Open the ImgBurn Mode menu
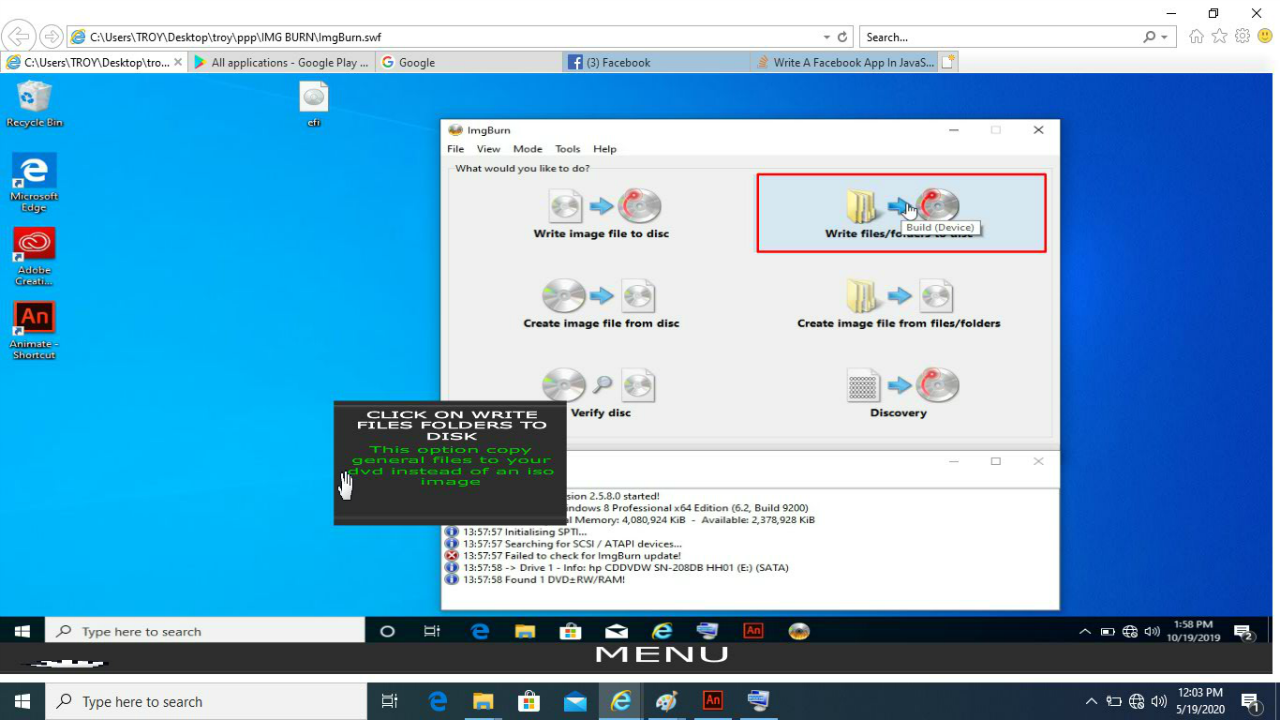Screen dimensions: 1280x720 click(x=528, y=149)
